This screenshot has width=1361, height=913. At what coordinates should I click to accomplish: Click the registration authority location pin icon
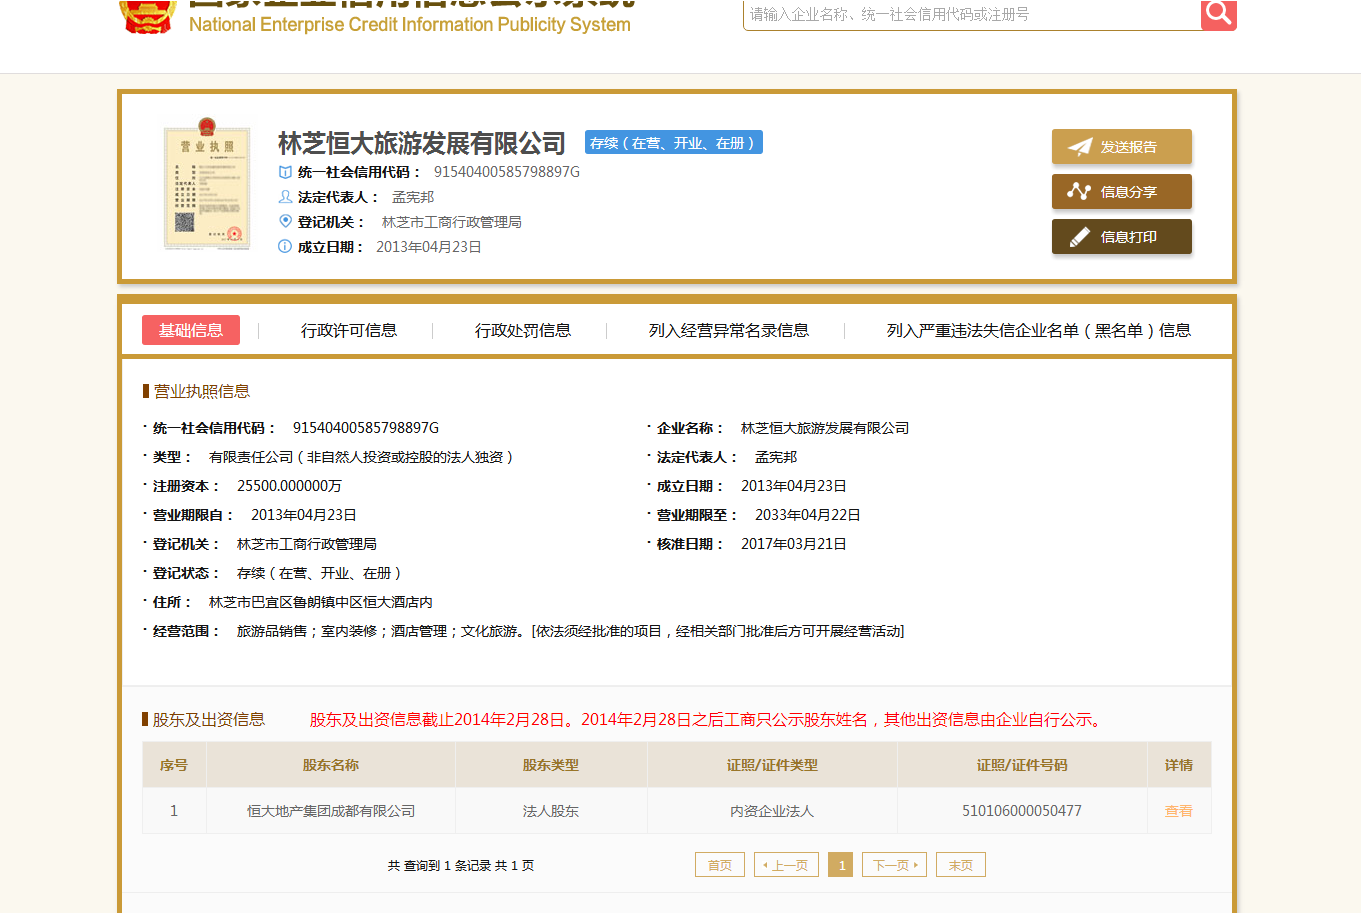(x=285, y=222)
